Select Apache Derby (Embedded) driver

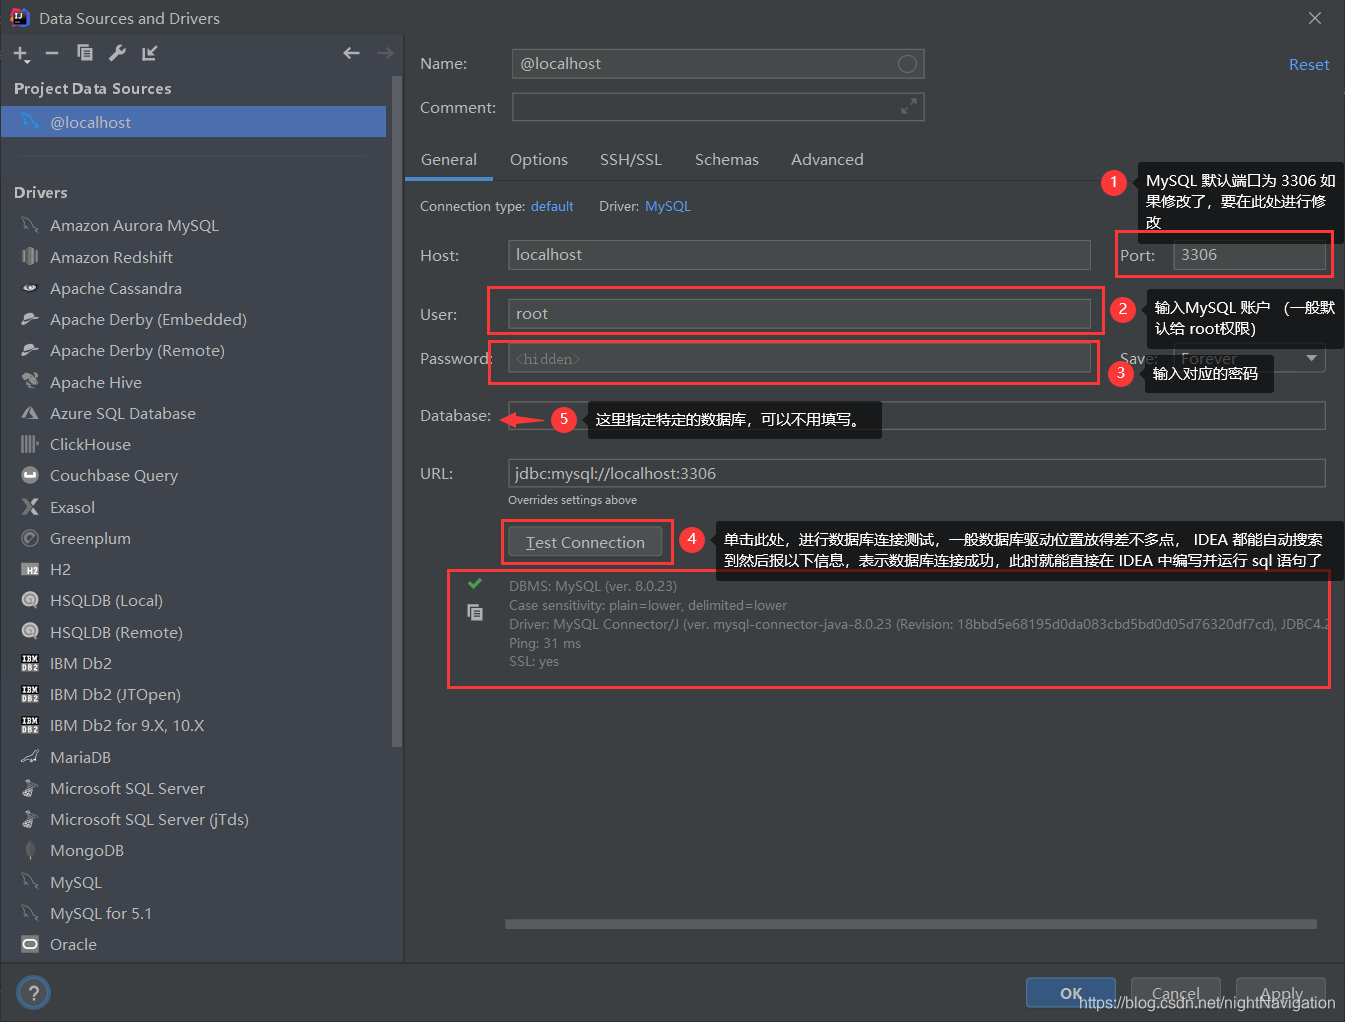tap(148, 319)
